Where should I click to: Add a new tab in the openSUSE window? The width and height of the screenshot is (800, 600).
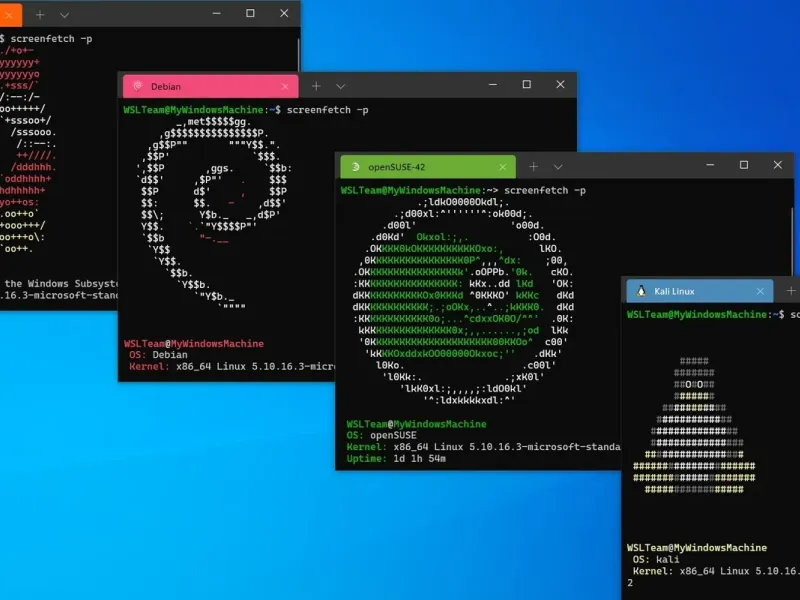(534, 166)
